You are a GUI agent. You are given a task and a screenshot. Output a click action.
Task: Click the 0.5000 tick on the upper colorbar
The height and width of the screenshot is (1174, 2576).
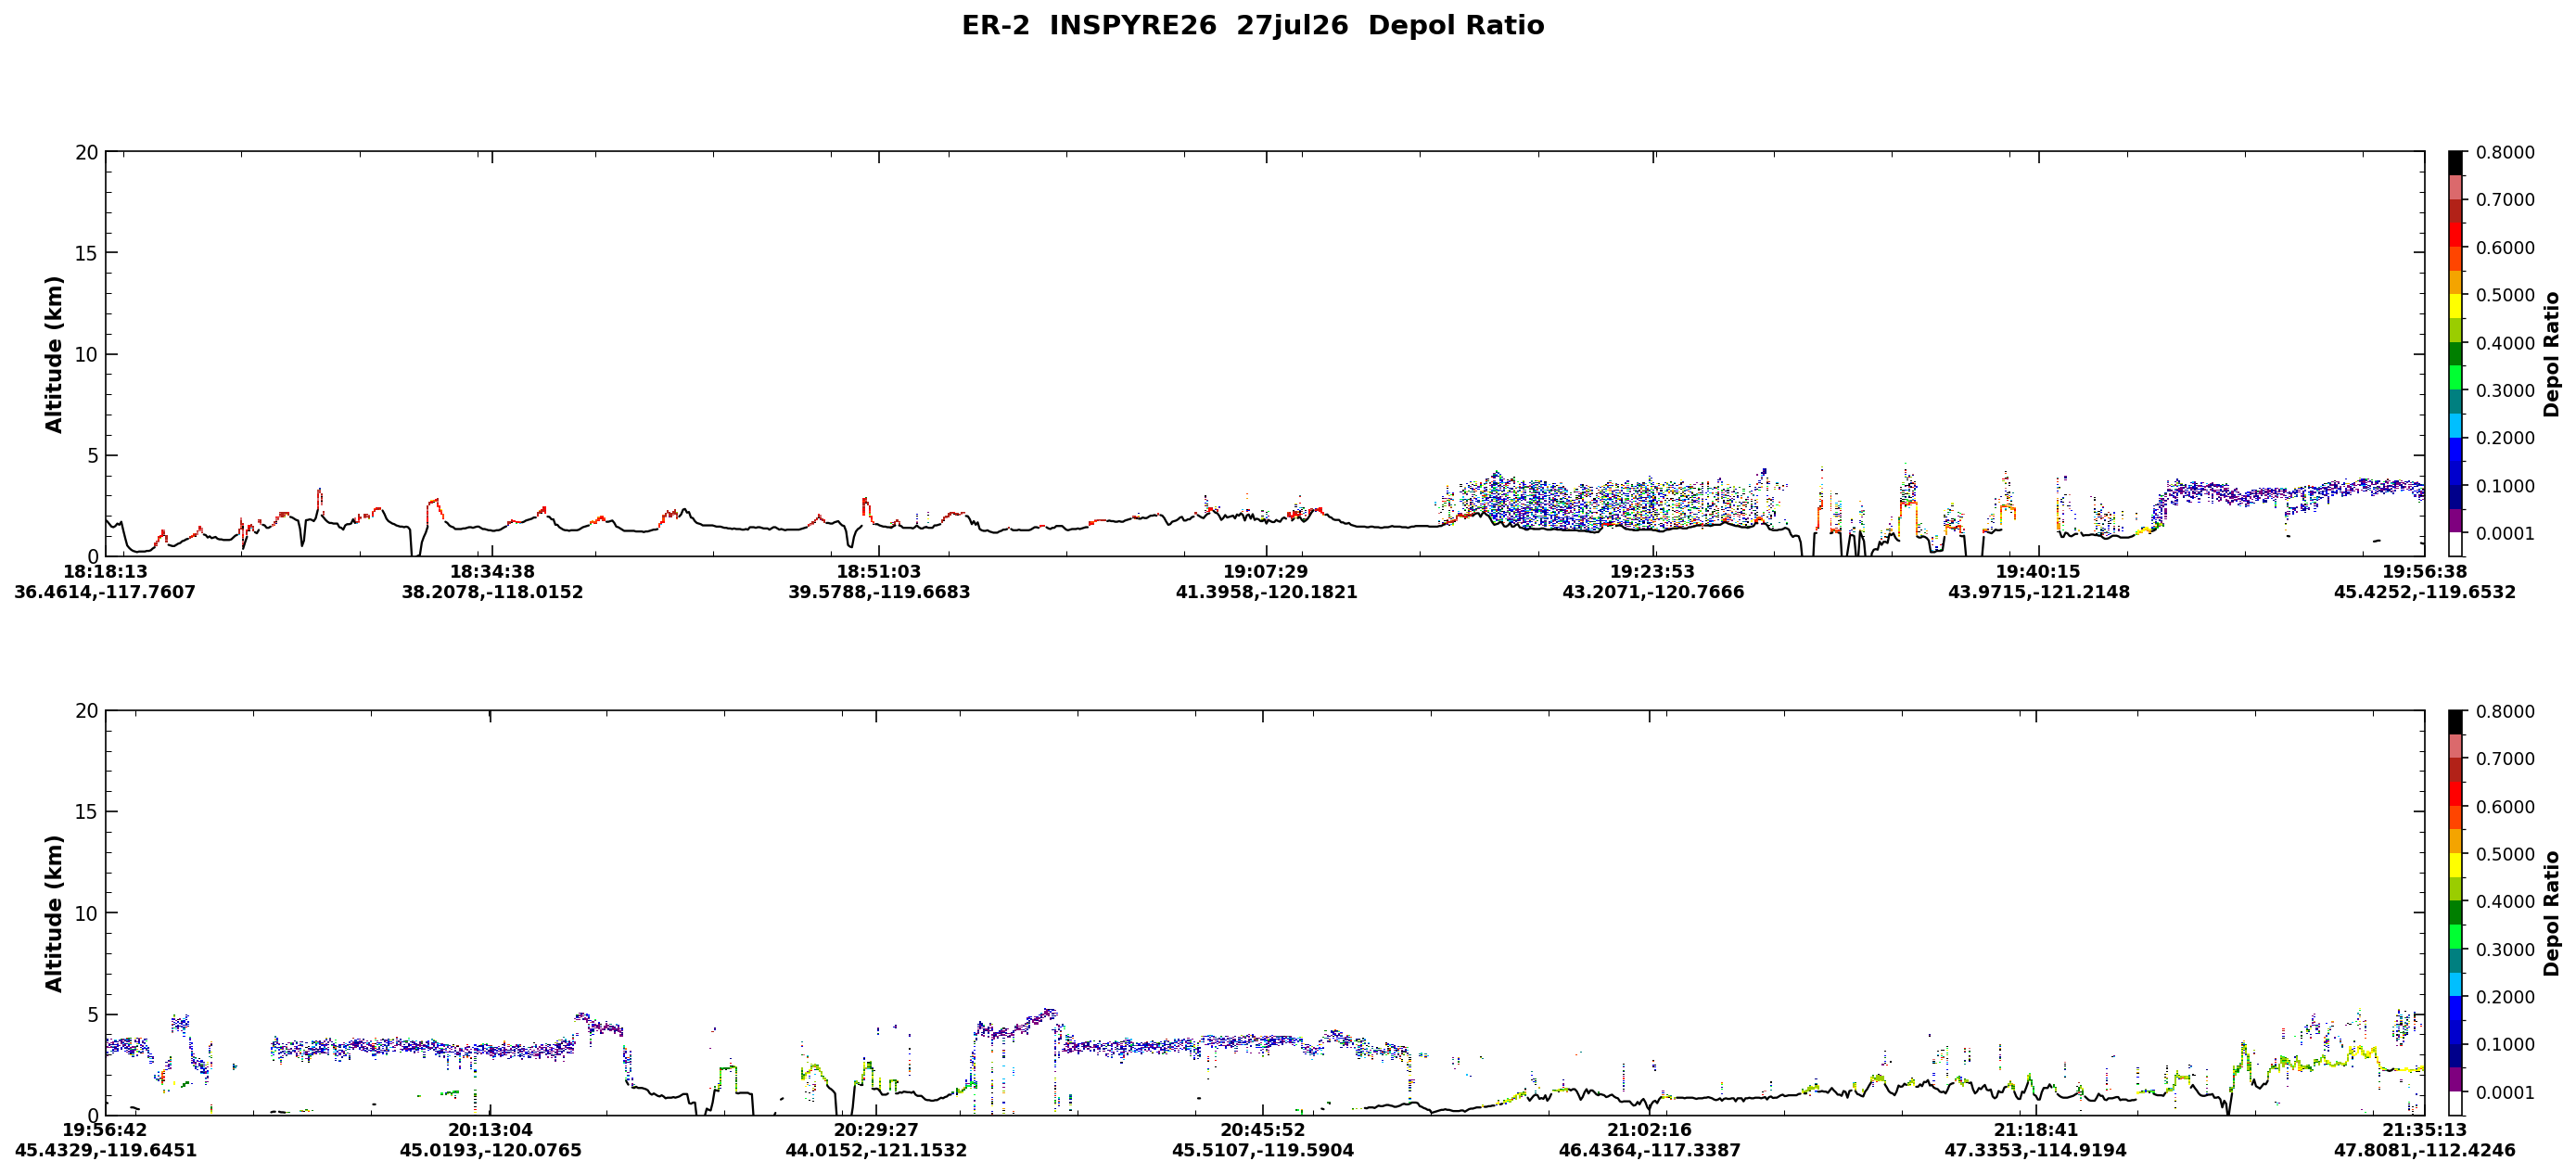2505,295
